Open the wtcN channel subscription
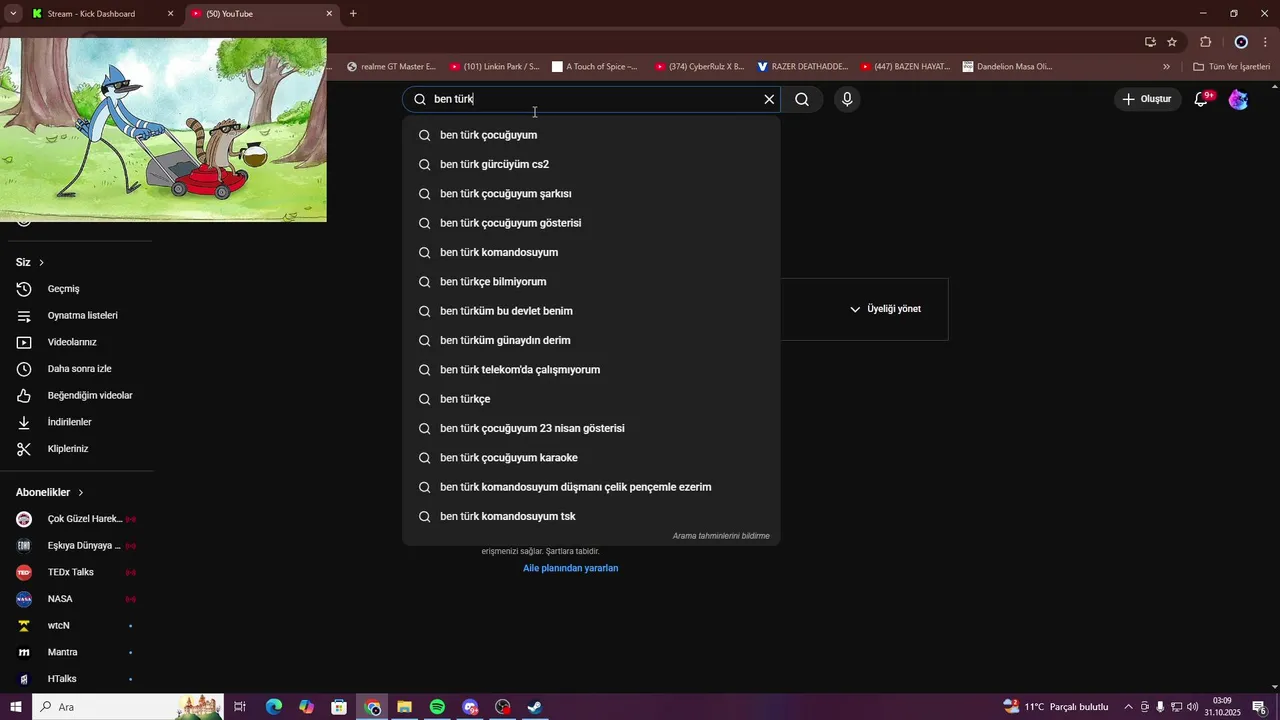This screenshot has width=1280, height=720. (x=76, y=626)
